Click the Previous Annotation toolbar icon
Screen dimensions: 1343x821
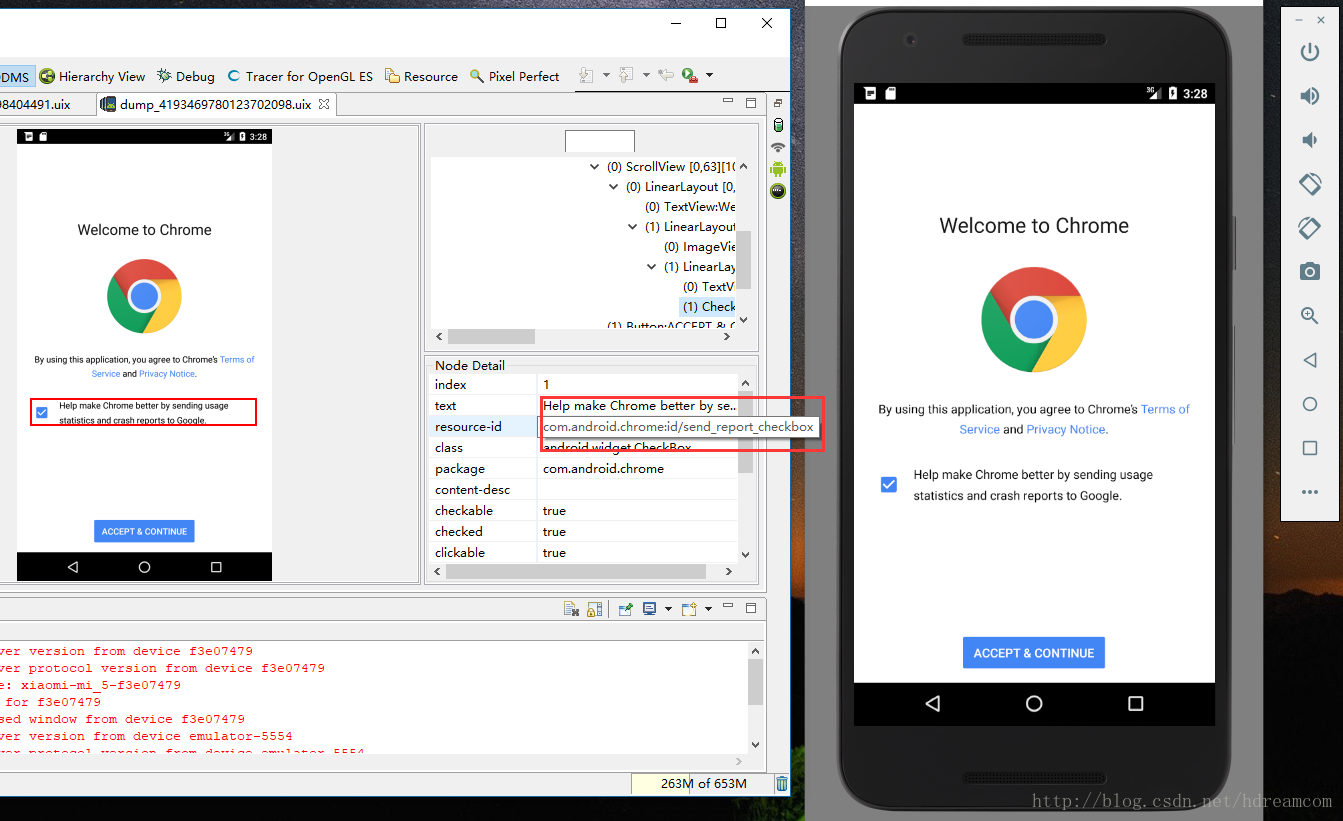pyautogui.click(x=626, y=75)
